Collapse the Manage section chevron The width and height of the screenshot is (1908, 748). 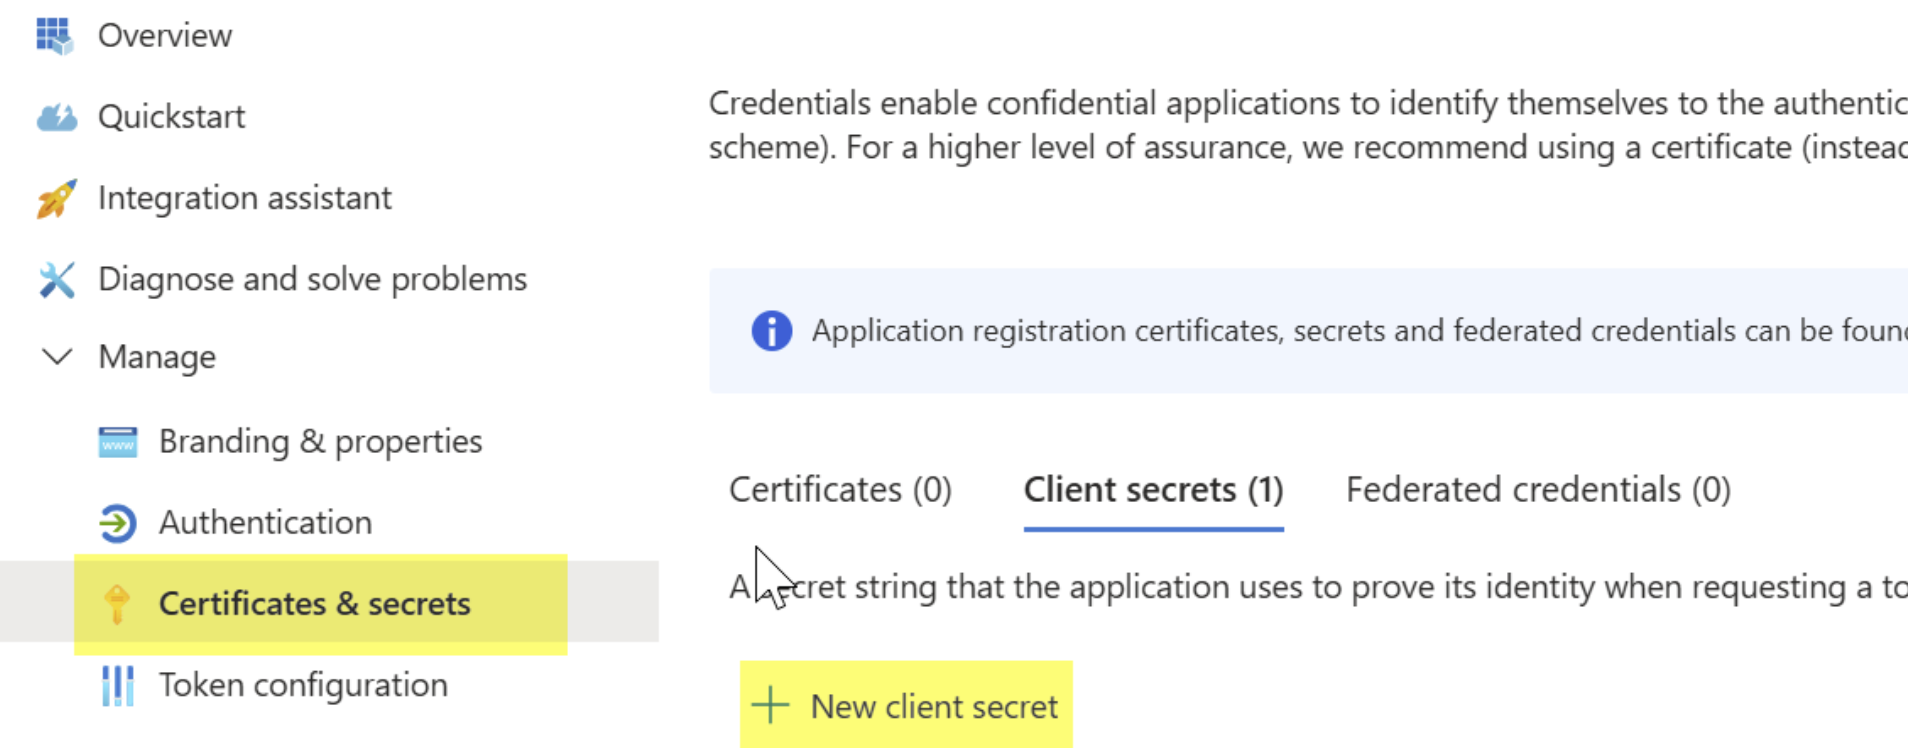click(57, 357)
